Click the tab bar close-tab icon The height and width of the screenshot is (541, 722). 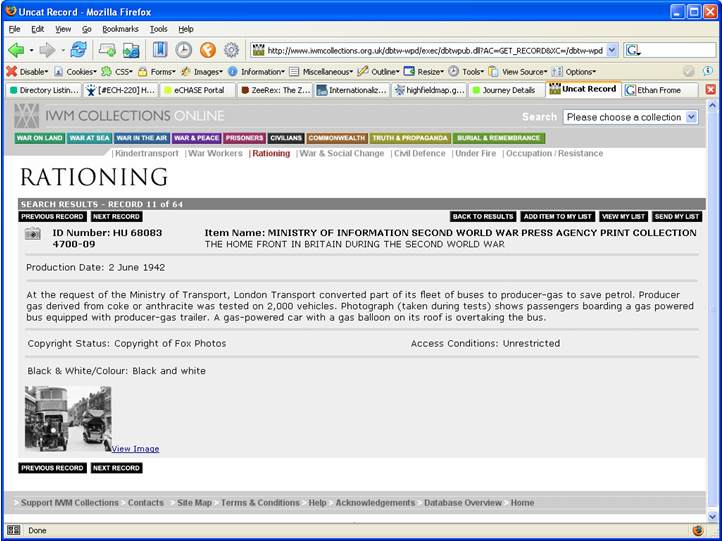tap(710, 89)
